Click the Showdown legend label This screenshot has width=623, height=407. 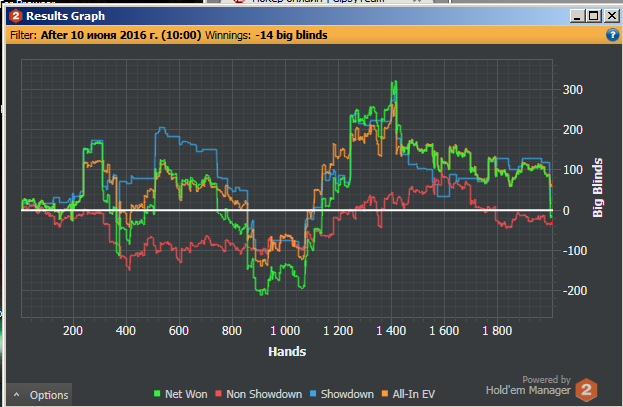(x=347, y=394)
